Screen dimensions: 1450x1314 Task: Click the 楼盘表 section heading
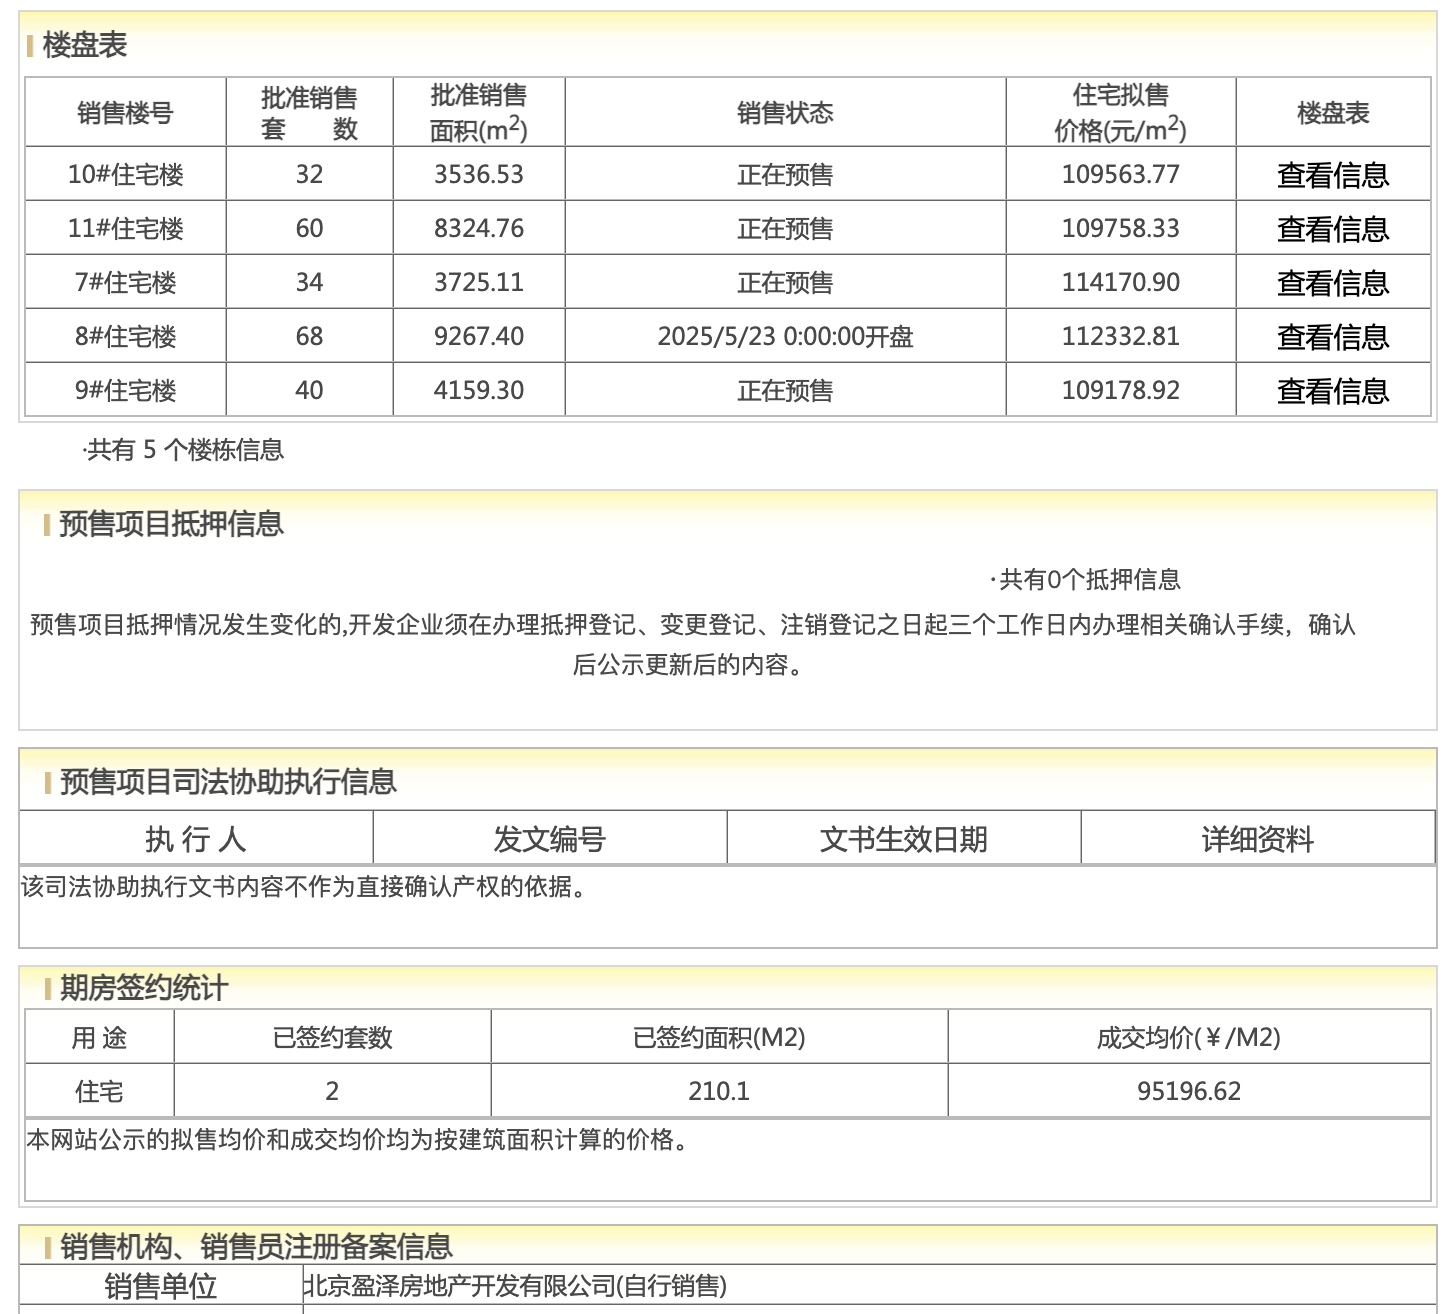coord(85,45)
